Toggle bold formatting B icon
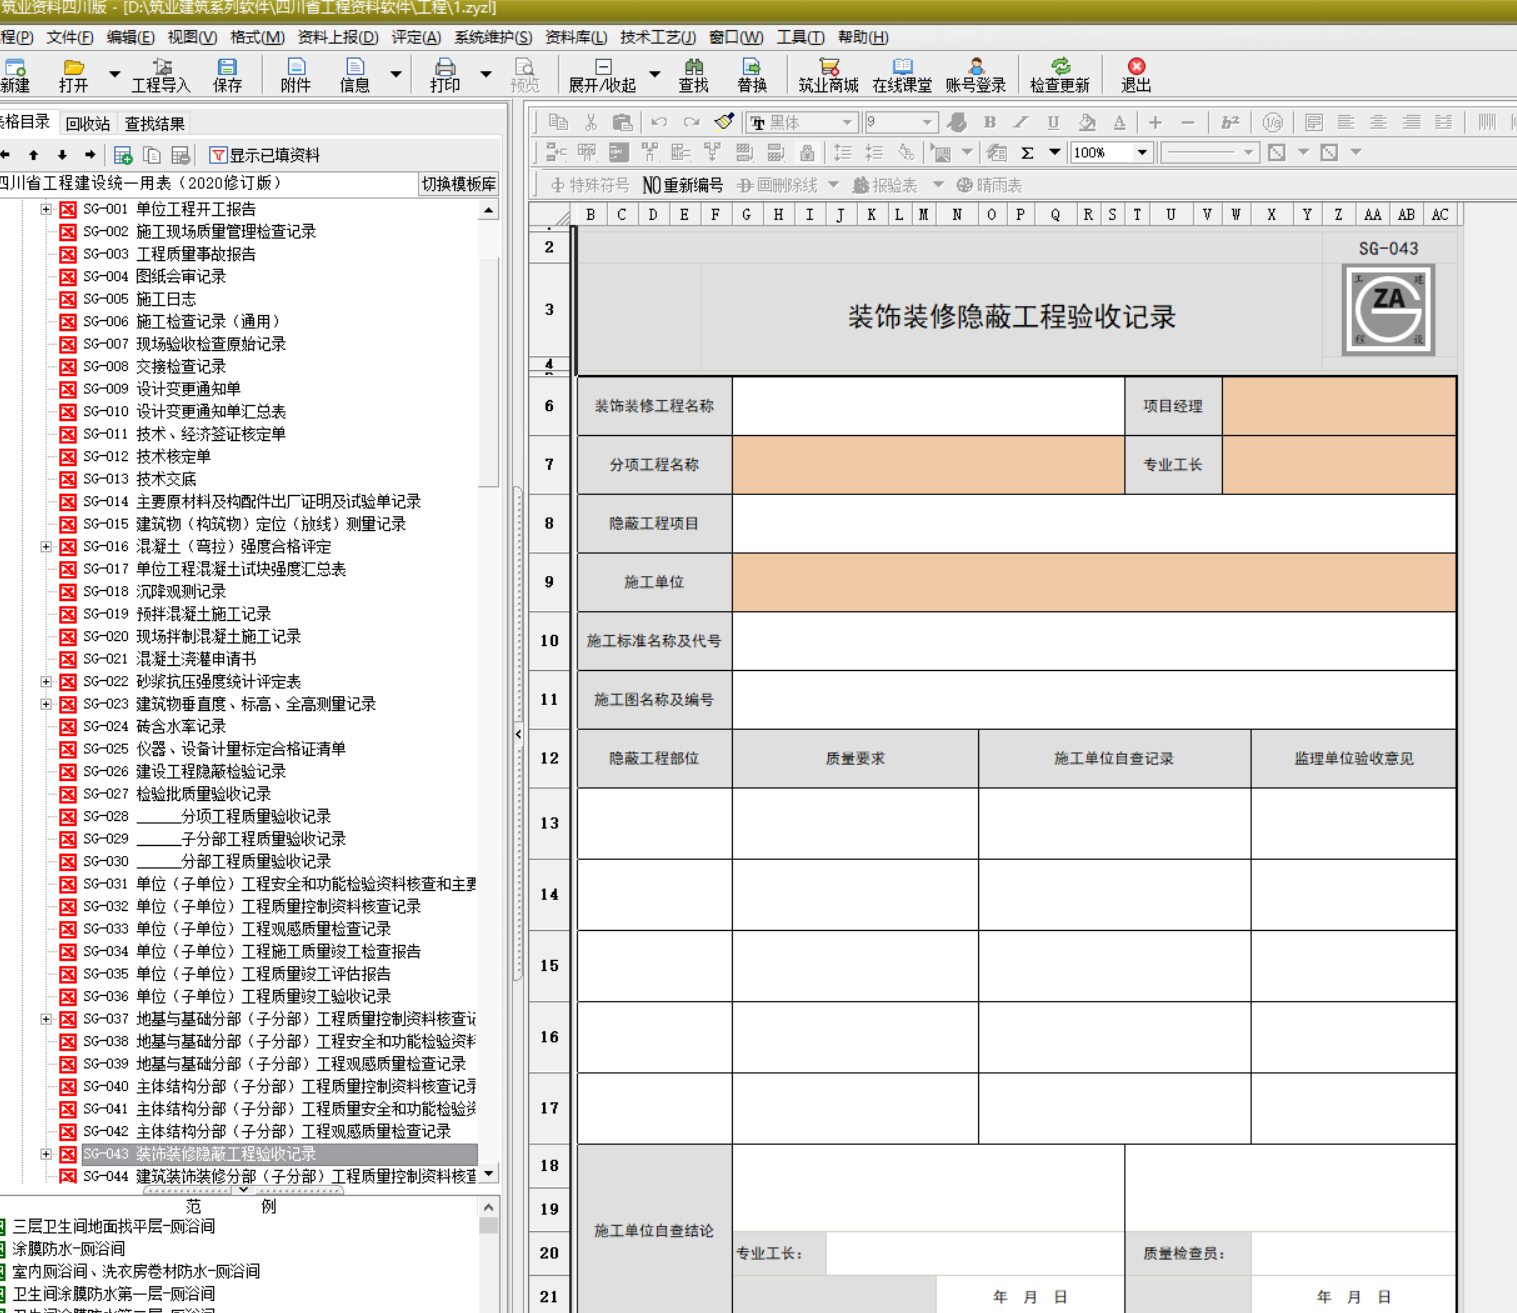 [989, 122]
